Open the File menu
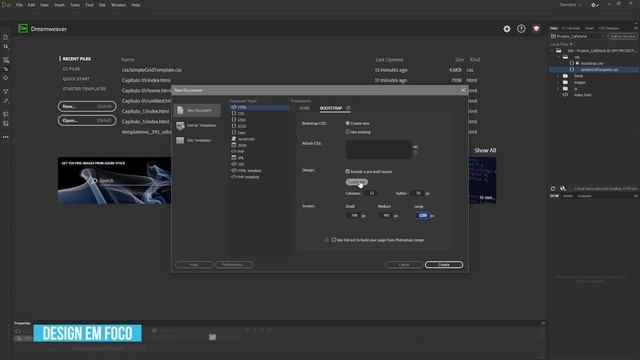The image size is (640, 360). [x=19, y=5]
